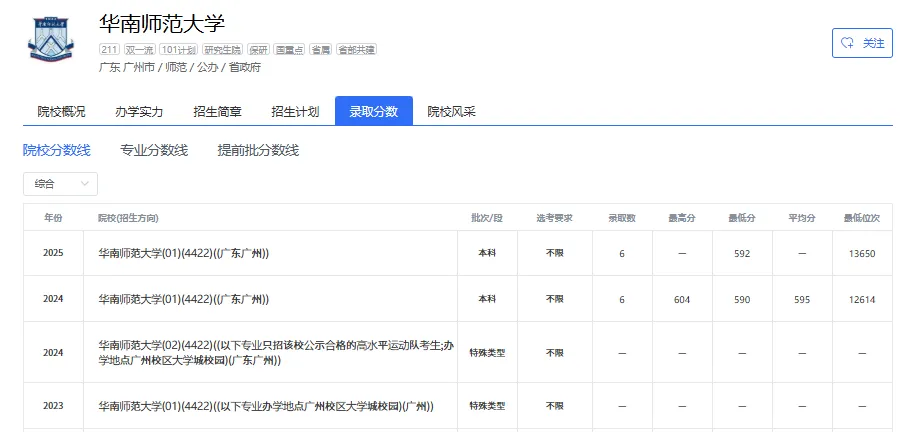Open the 院校概况 tab
The width and height of the screenshot is (921, 432).
tap(61, 112)
